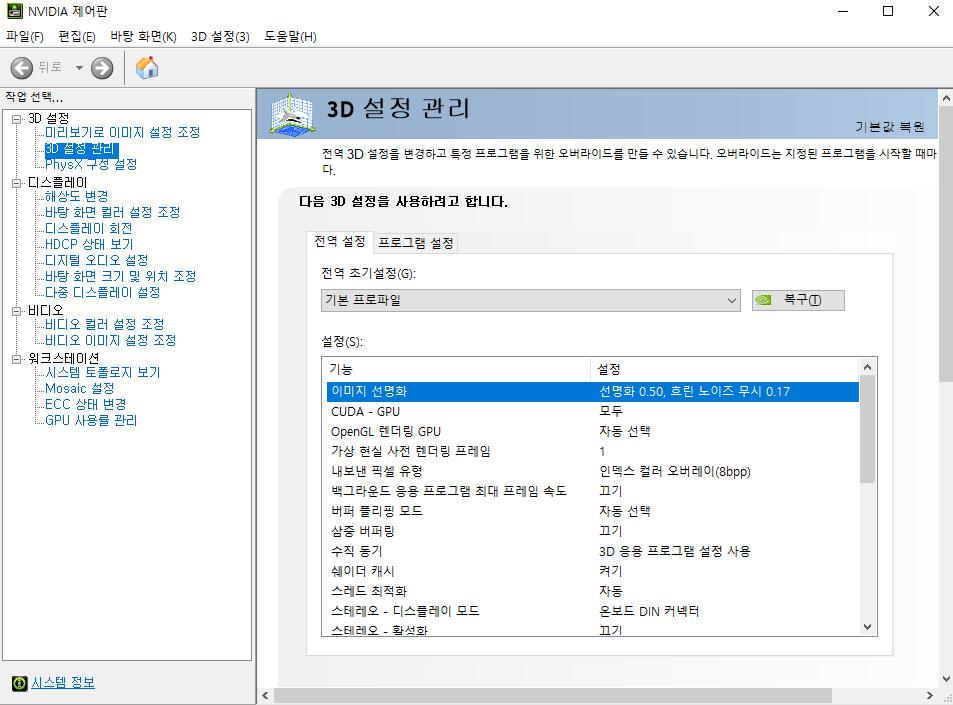Open 해상도 변경 page
The width and height of the screenshot is (953, 705).
click(77, 196)
